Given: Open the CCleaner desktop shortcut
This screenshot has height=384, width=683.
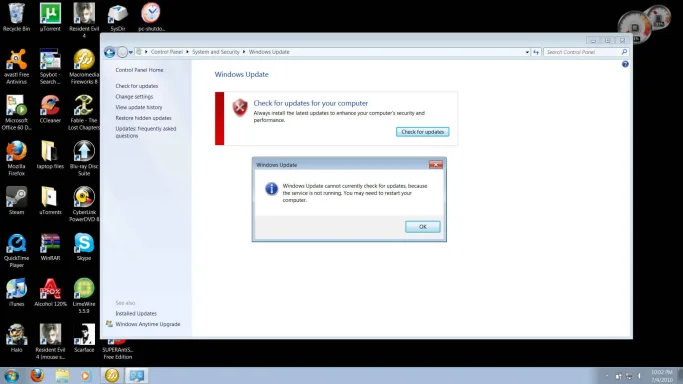Looking at the screenshot, I should click(50, 109).
